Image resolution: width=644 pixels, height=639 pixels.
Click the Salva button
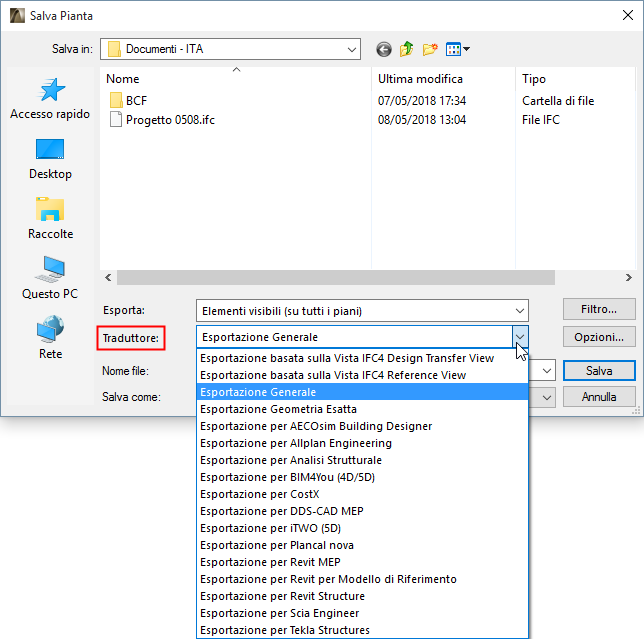click(599, 371)
